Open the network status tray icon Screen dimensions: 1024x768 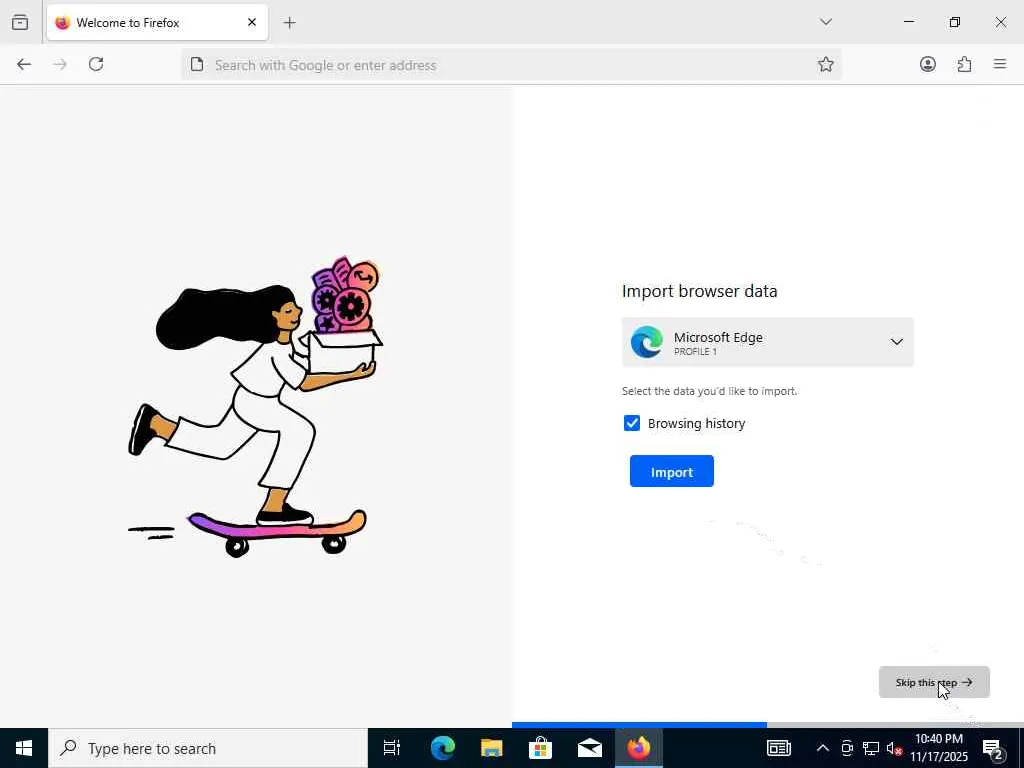click(x=871, y=748)
